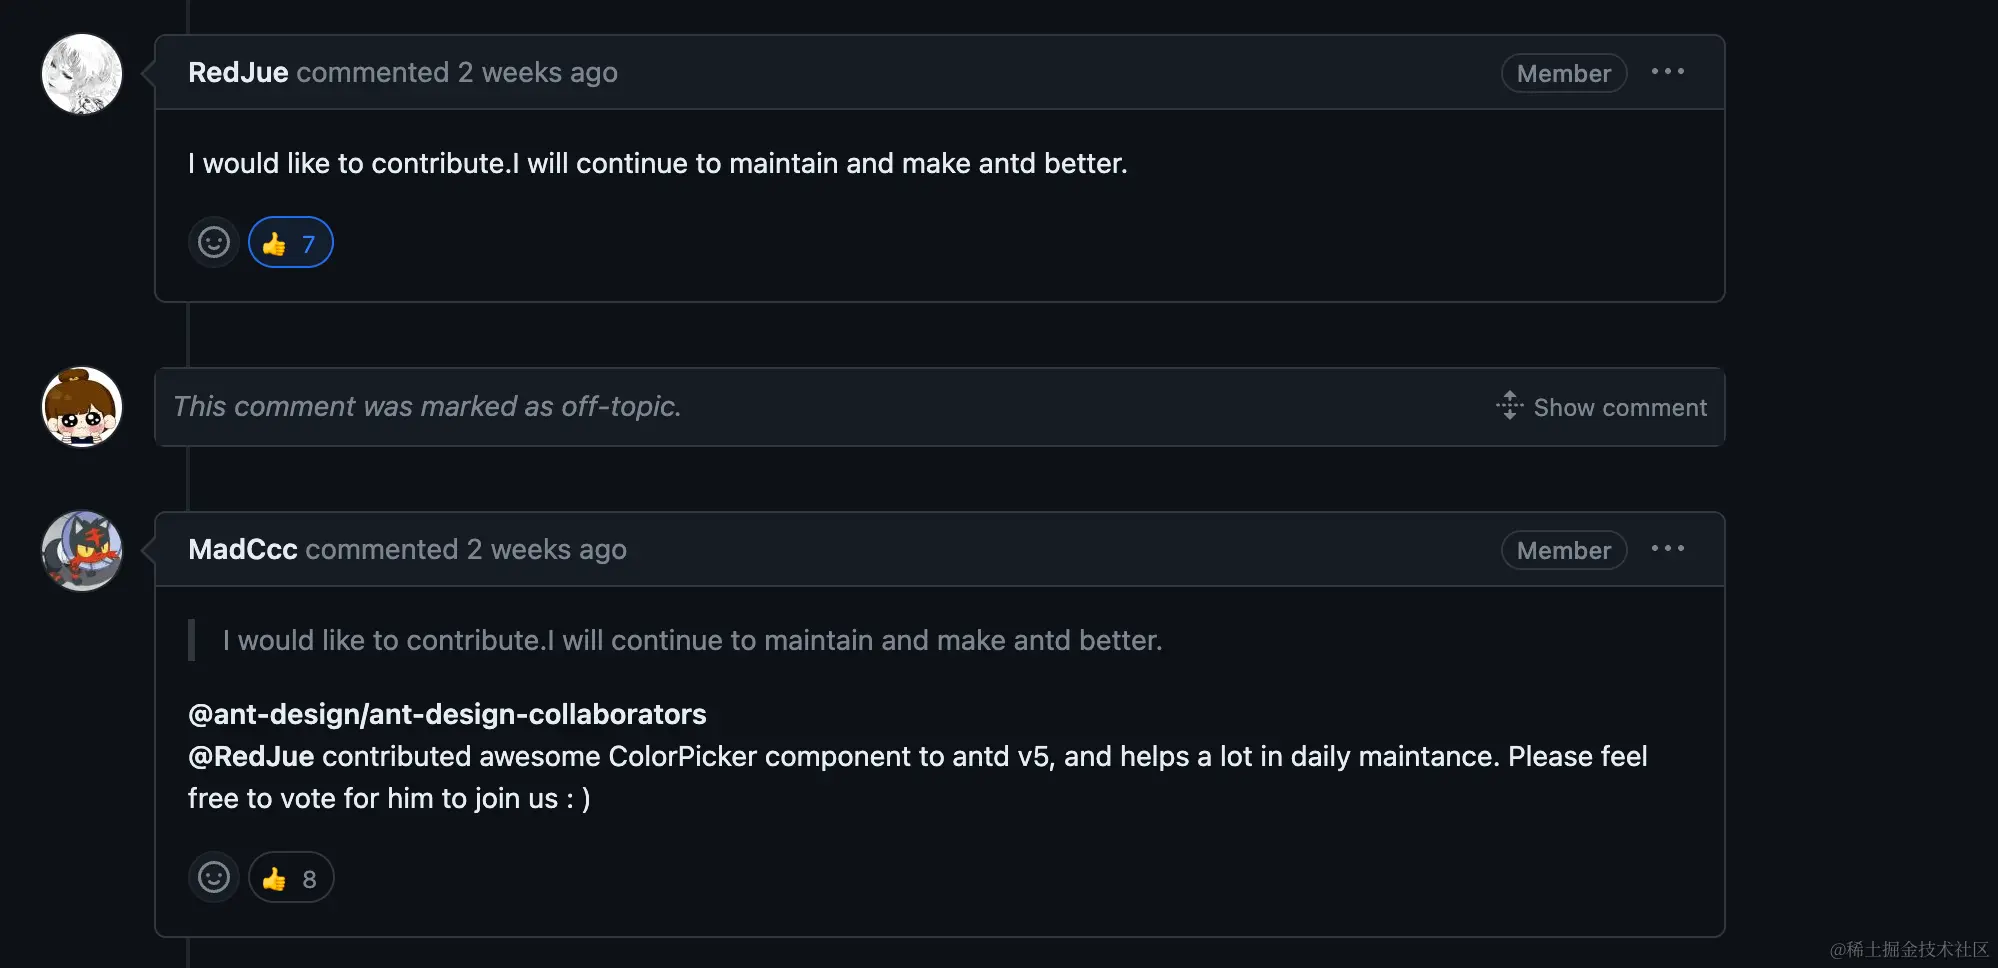Toggle the thumbs-up reaction showing 7

point(291,242)
